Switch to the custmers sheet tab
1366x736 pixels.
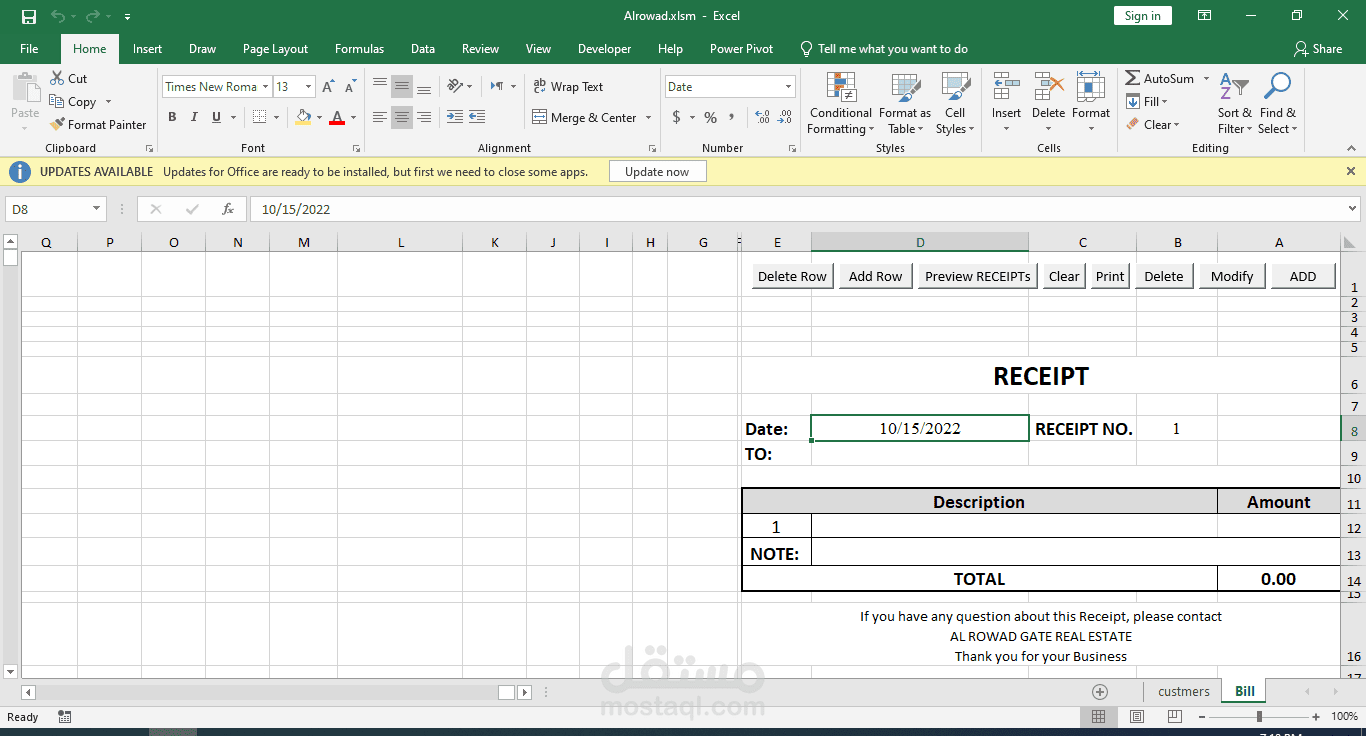(x=1183, y=692)
